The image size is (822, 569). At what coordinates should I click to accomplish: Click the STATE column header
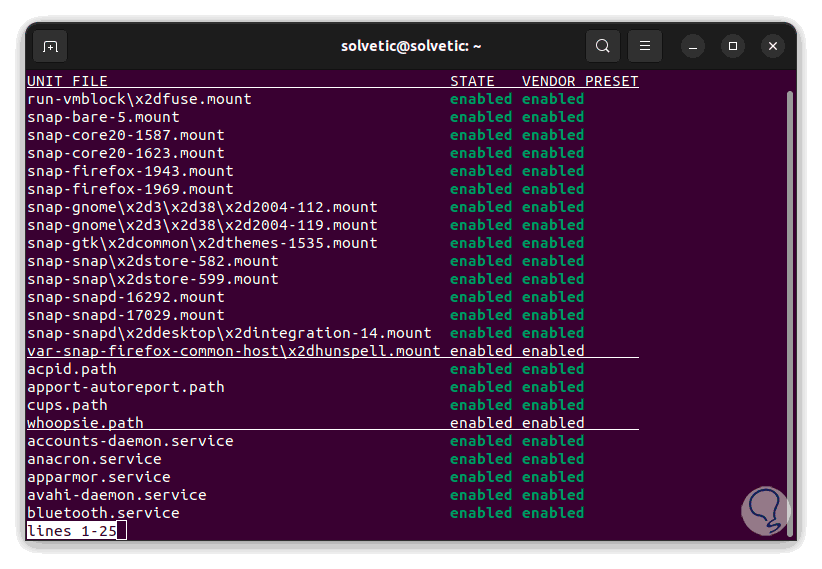point(472,81)
